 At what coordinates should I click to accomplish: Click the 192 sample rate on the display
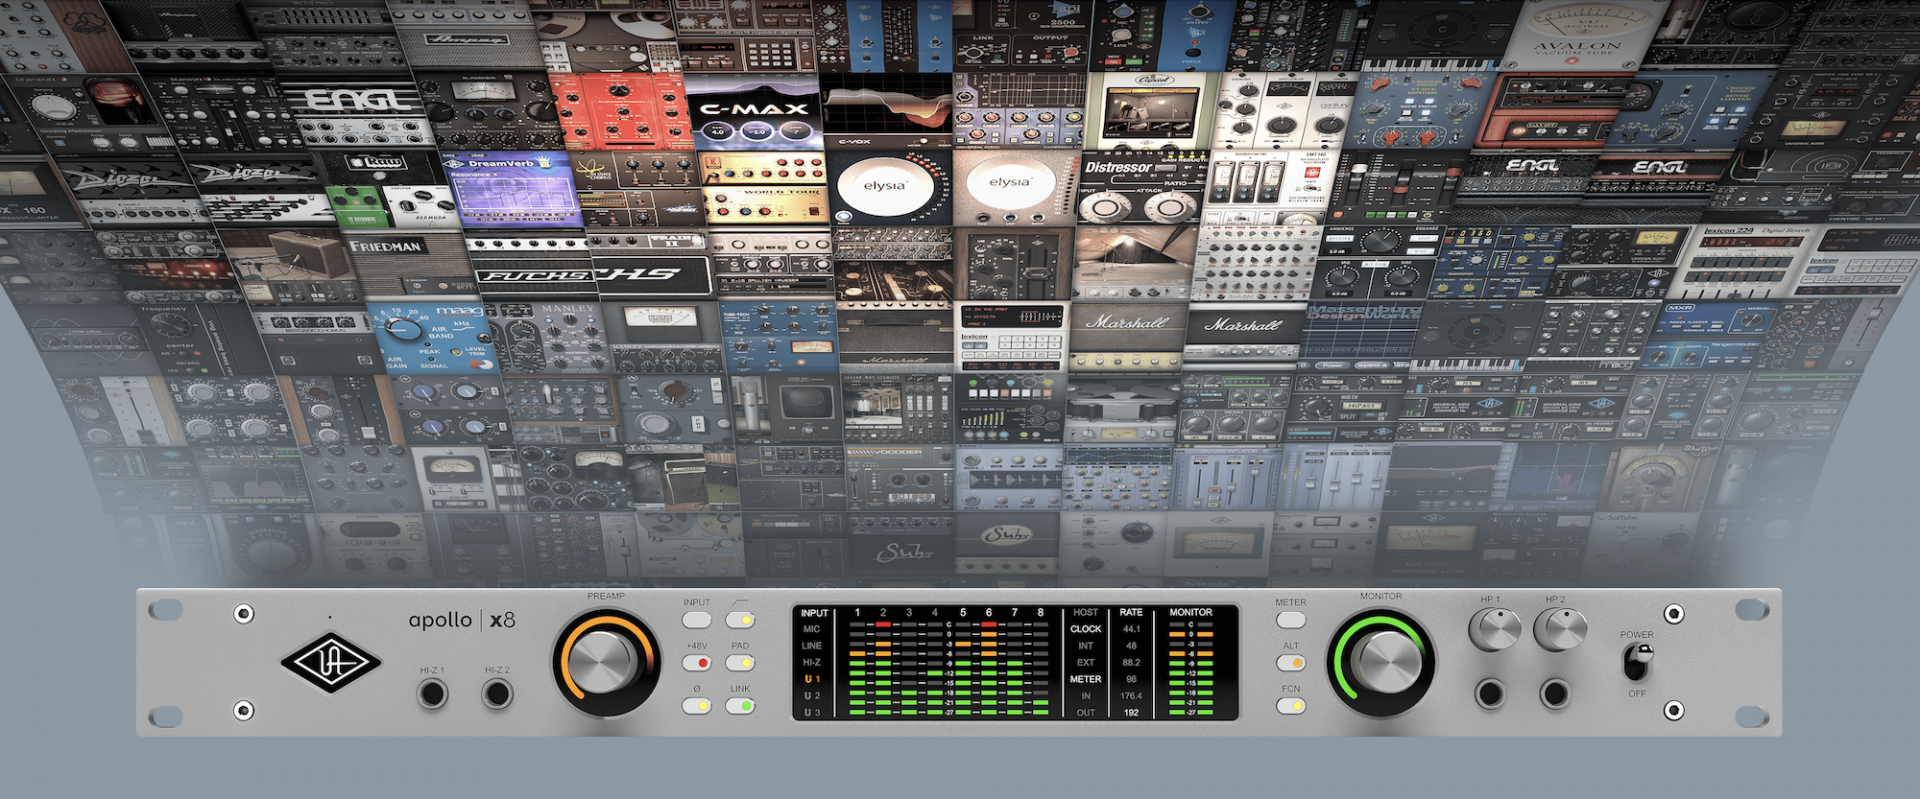click(1131, 713)
